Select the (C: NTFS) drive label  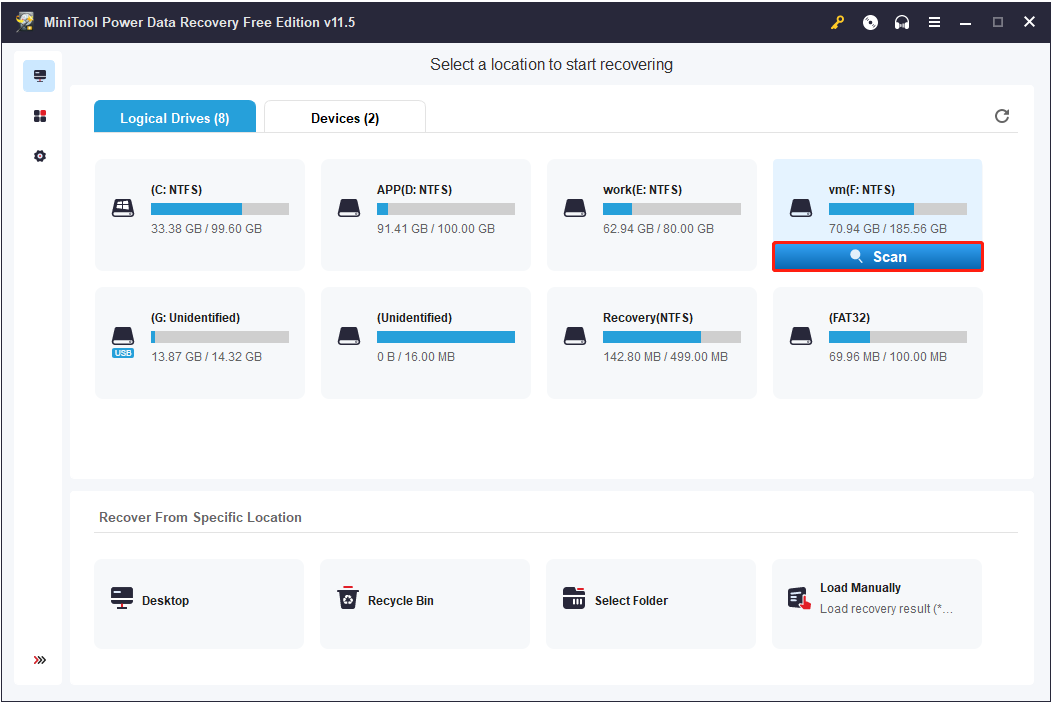click(177, 189)
